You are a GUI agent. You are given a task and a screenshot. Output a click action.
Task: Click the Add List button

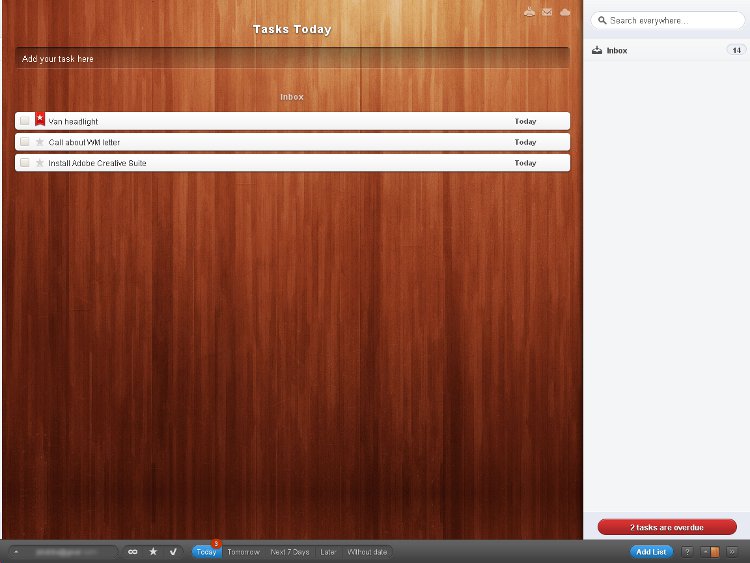[x=651, y=552]
